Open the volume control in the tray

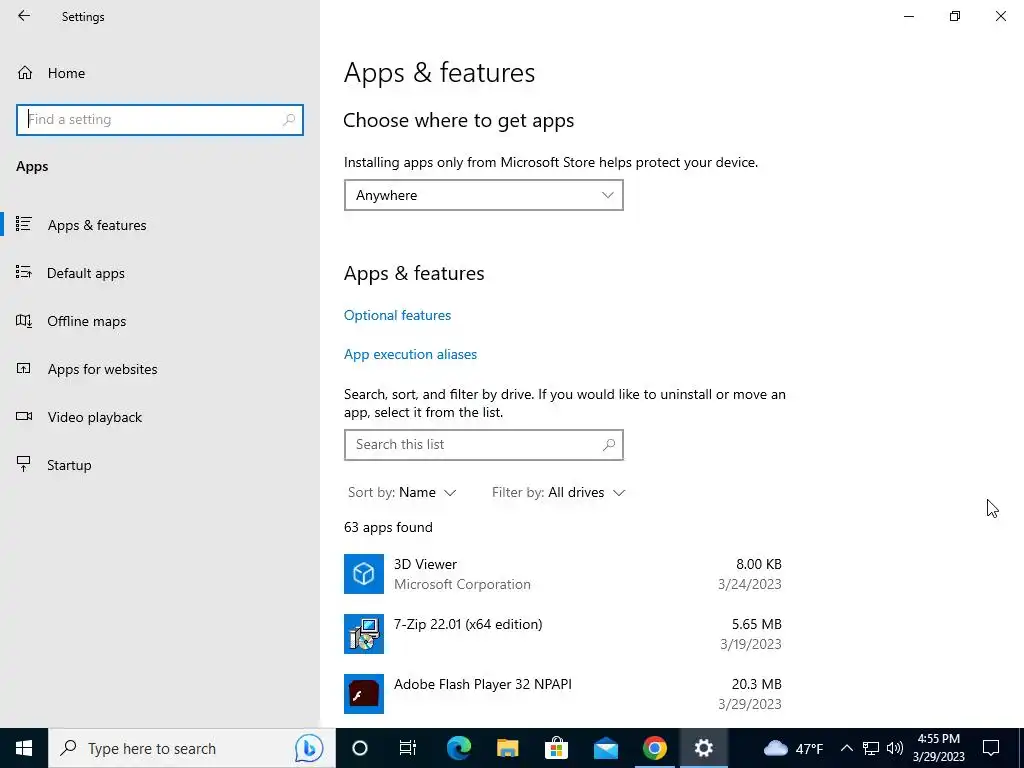click(x=895, y=748)
